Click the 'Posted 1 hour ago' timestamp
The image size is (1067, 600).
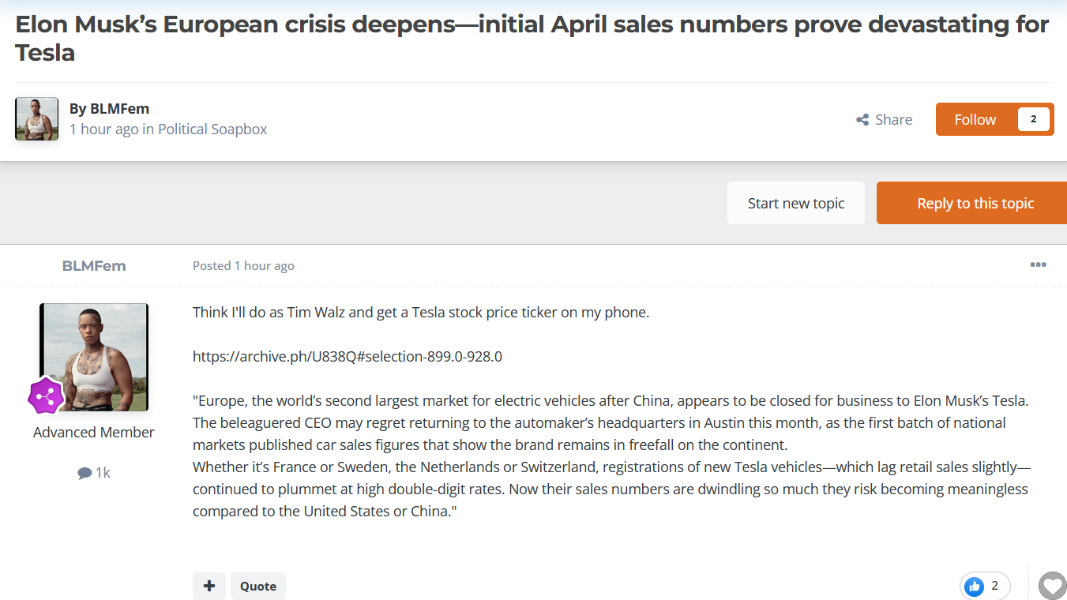click(243, 266)
